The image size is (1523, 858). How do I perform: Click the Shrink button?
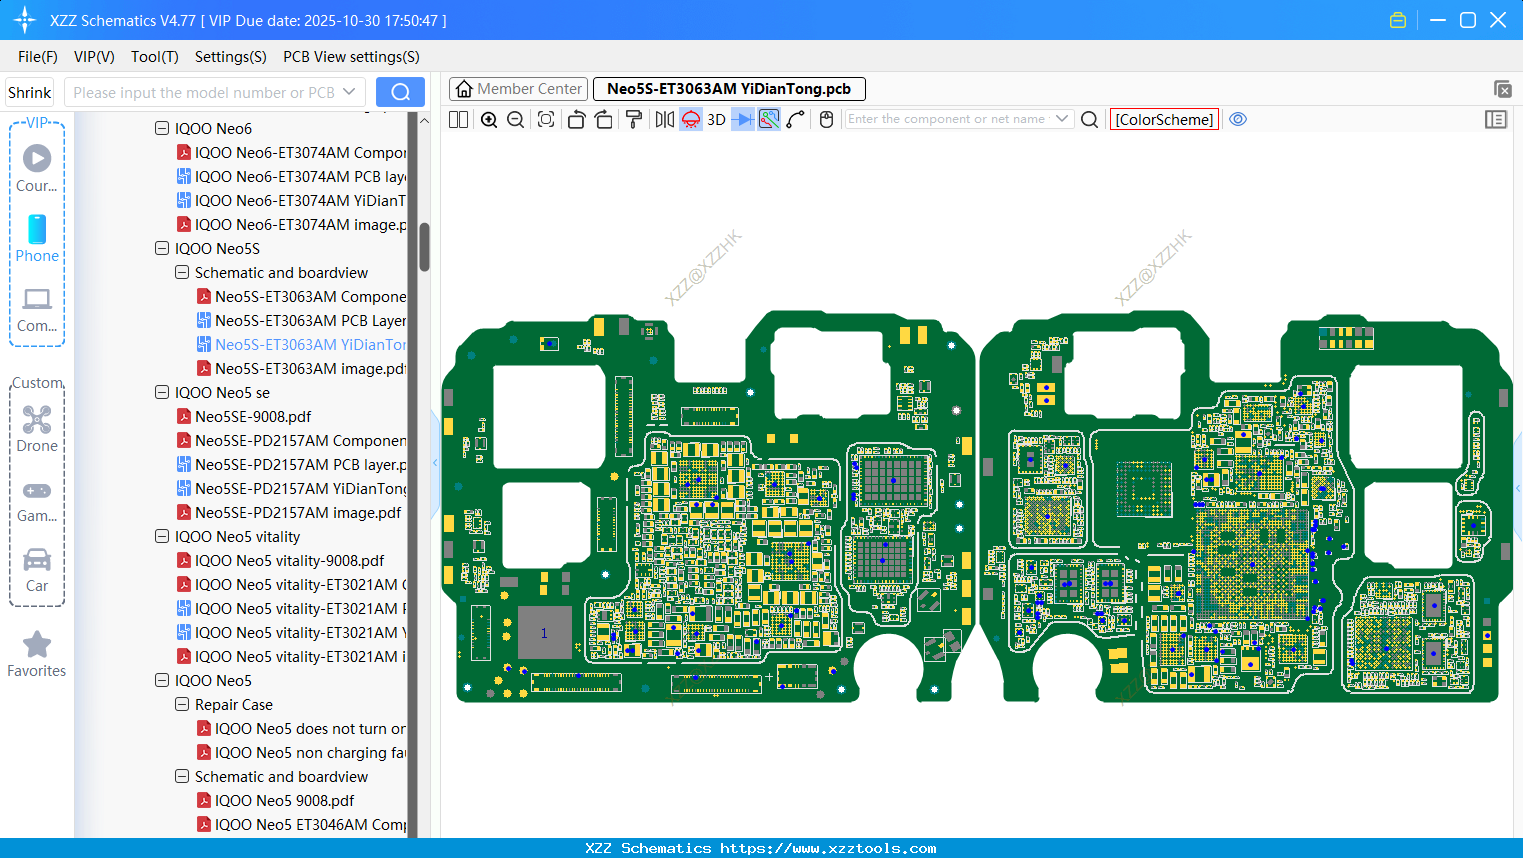[x=30, y=92]
